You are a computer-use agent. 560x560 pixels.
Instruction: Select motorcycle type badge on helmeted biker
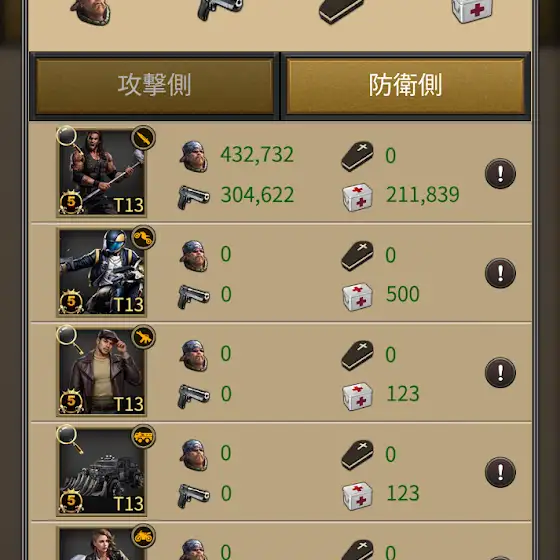coord(143,237)
